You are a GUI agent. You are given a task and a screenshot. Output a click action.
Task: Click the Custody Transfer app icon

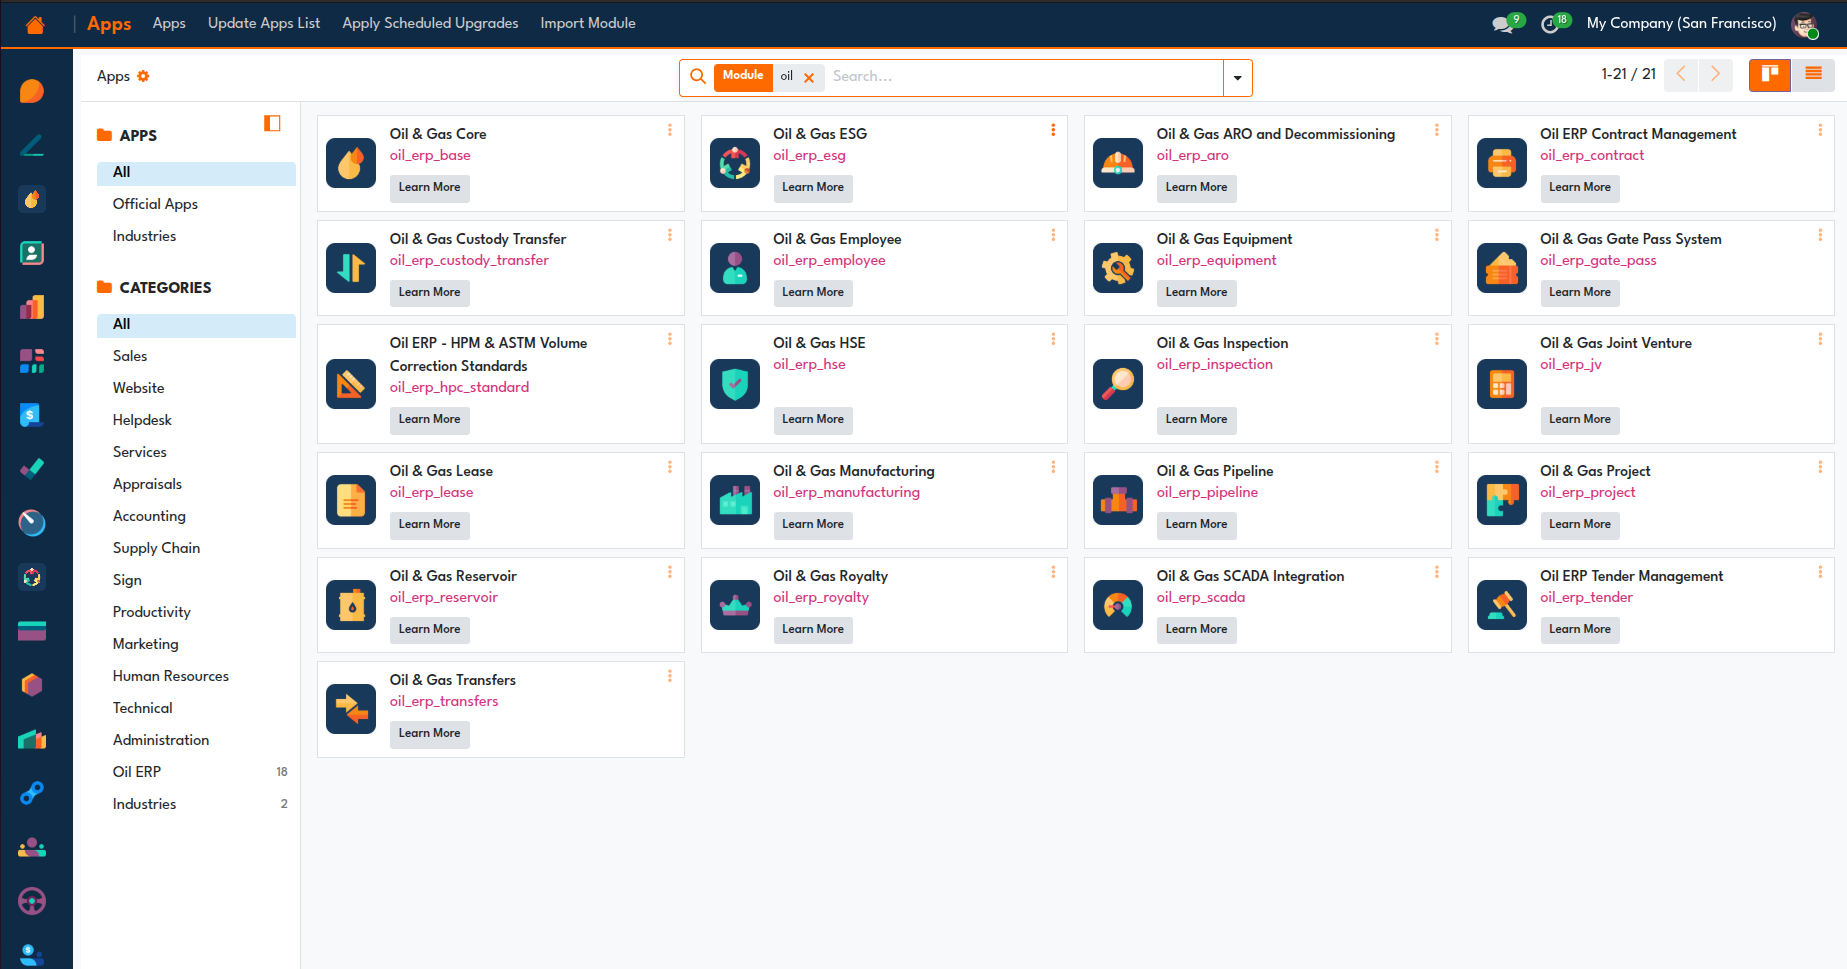pos(351,268)
